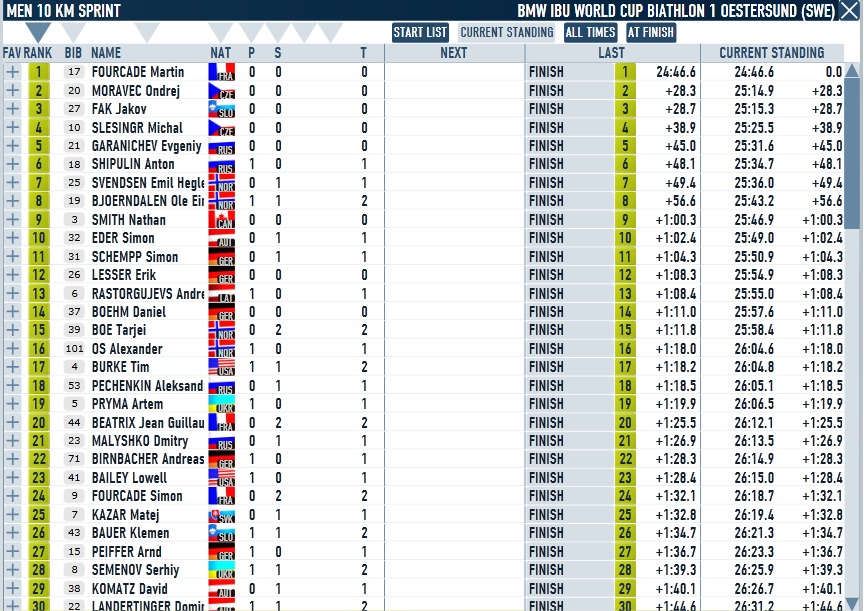The height and width of the screenshot is (611, 864).
Task: Sort by NAT using triangle arrow
Action: click(x=221, y=32)
